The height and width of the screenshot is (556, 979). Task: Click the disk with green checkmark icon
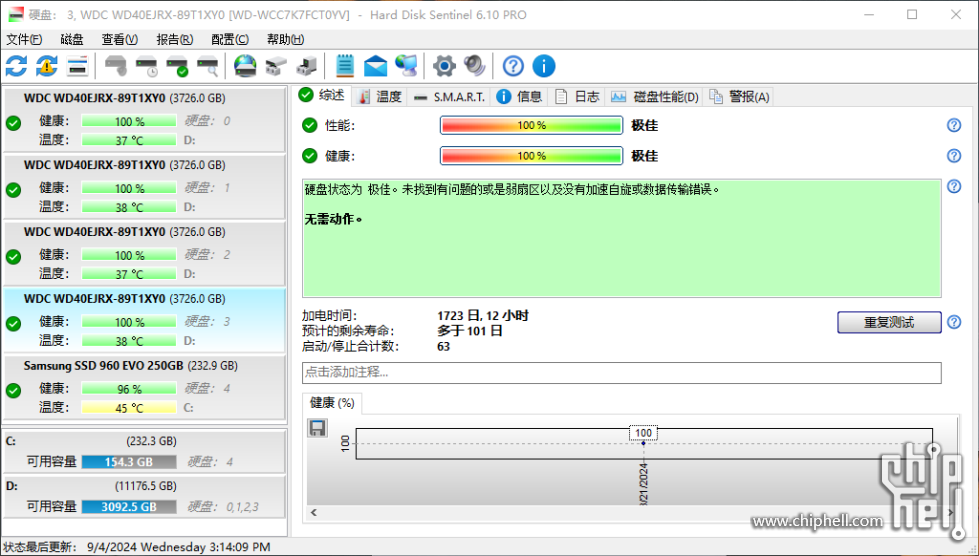177,66
